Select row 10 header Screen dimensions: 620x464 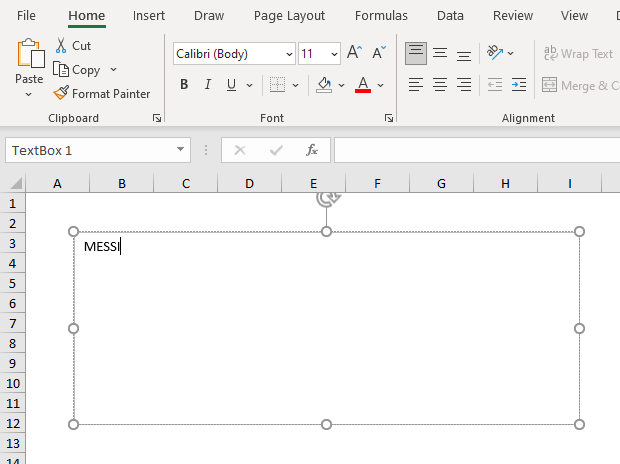(x=13, y=383)
